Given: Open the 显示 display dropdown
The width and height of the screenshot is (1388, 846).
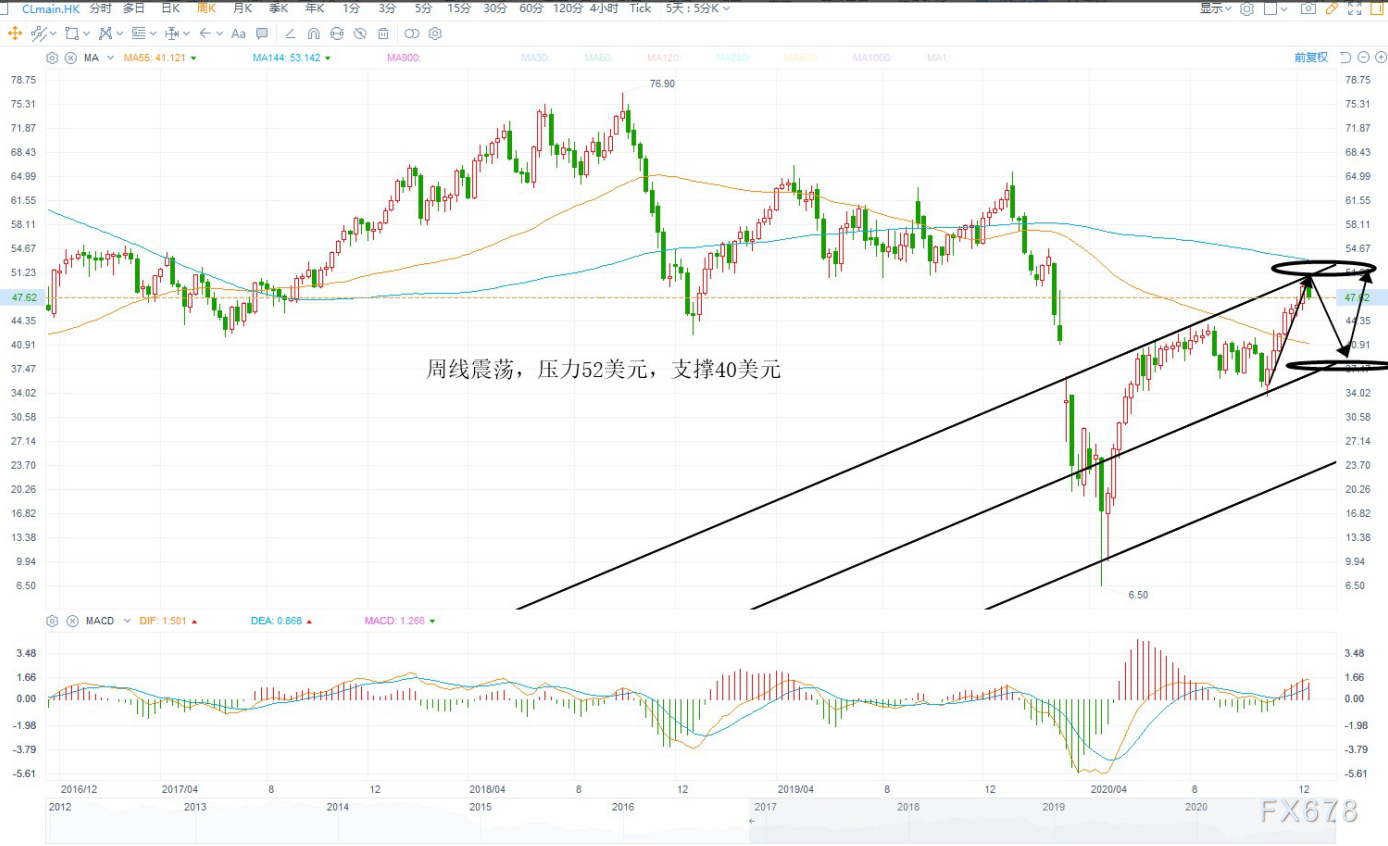Looking at the screenshot, I should [1217, 8].
